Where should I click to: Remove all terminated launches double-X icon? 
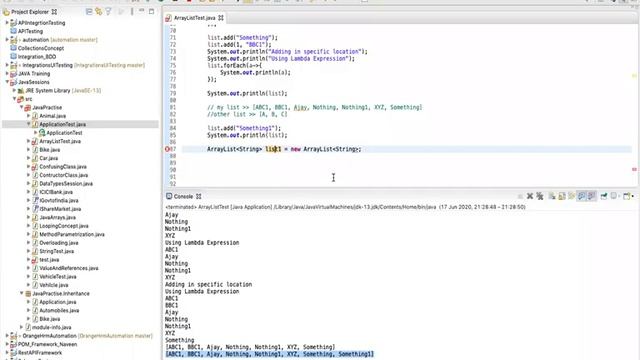point(540,196)
